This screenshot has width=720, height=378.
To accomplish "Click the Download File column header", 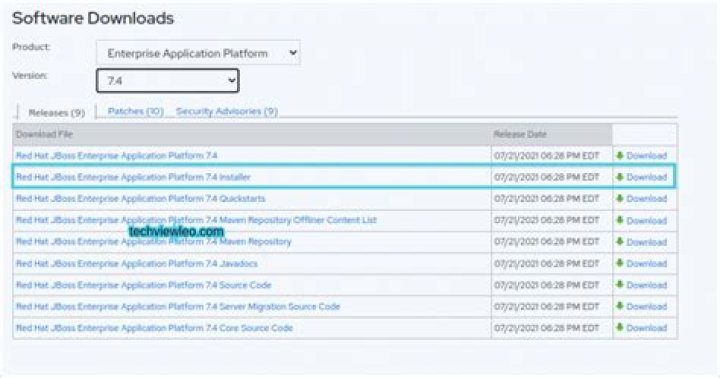I will [44, 134].
